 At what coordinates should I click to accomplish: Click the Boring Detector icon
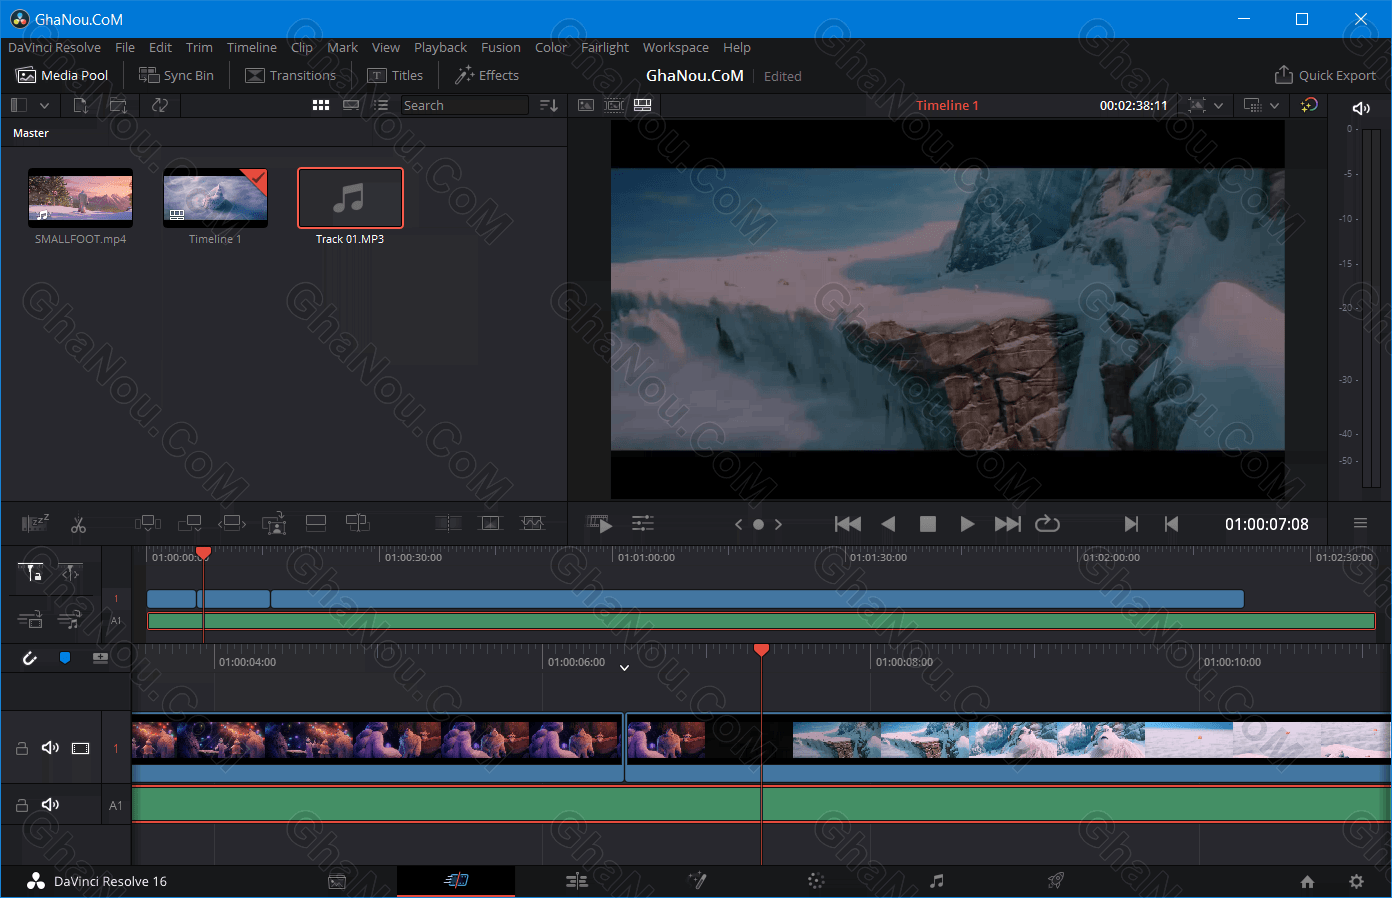point(35,523)
